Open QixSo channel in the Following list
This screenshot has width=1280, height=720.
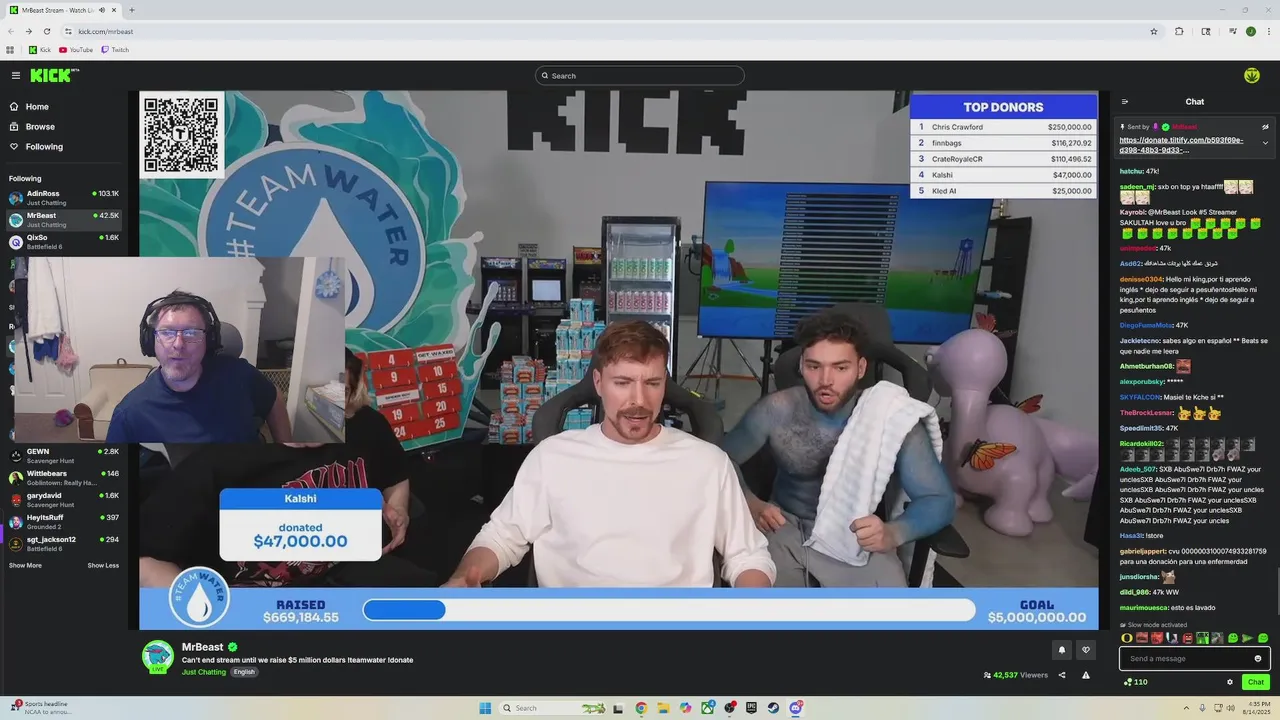coord(64,242)
